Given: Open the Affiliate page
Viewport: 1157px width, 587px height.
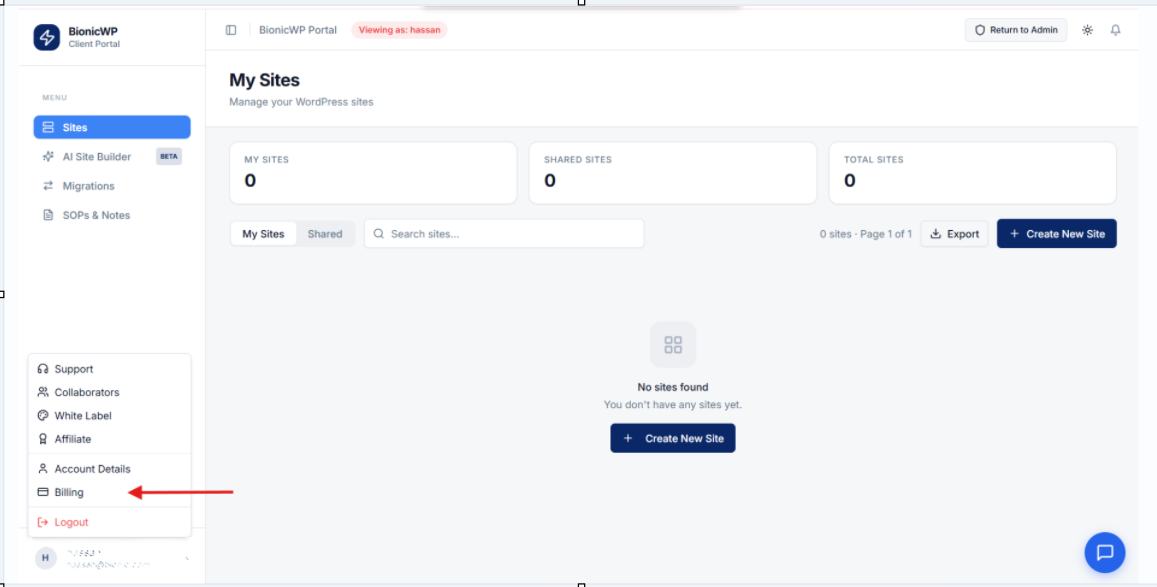Looking at the screenshot, I should tap(109, 439).
